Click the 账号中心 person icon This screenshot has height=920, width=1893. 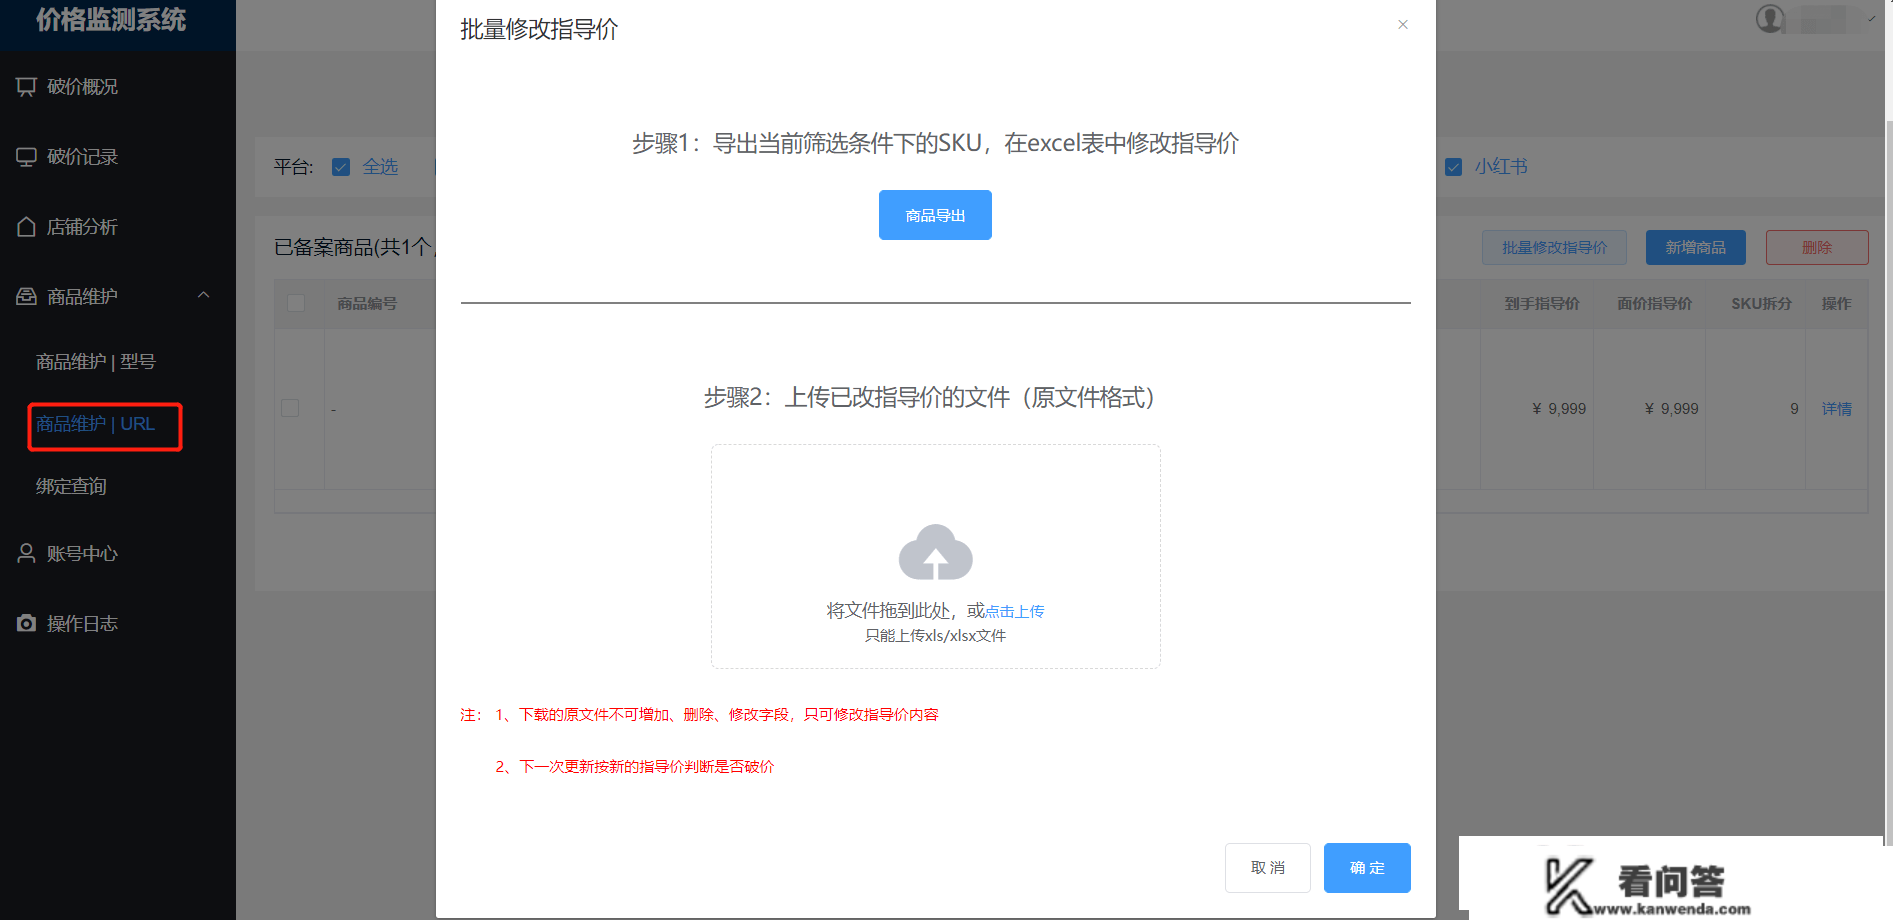click(26, 554)
